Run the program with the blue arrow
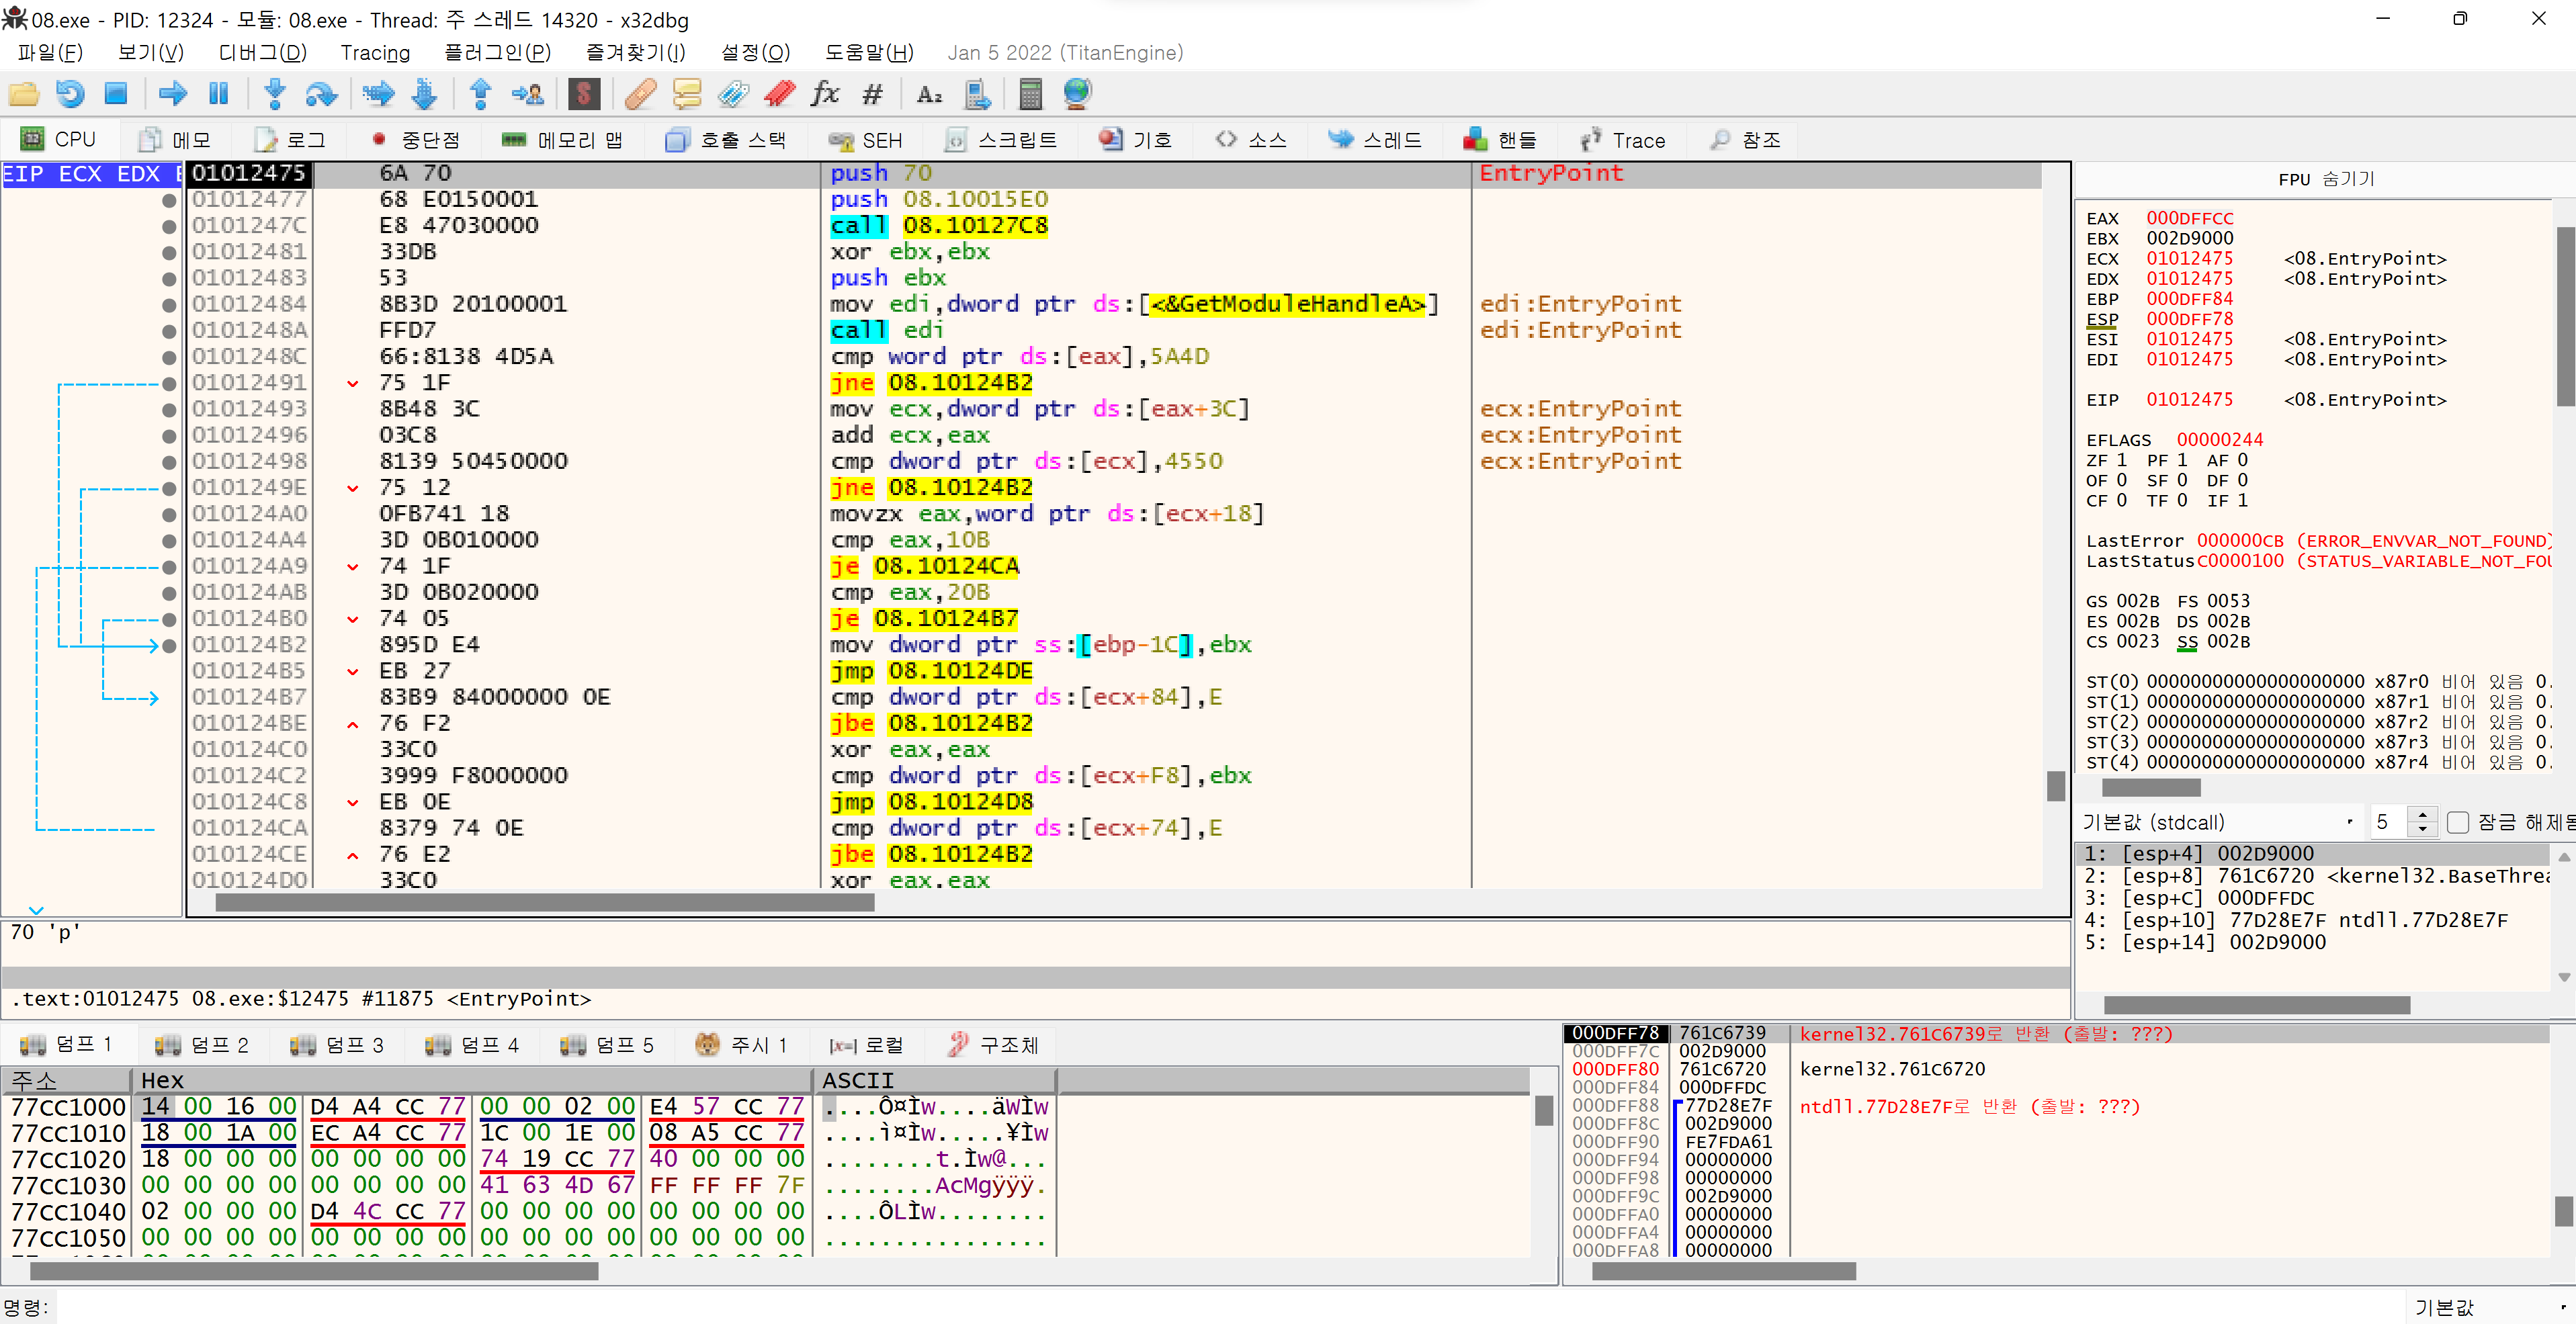 click(x=173, y=94)
